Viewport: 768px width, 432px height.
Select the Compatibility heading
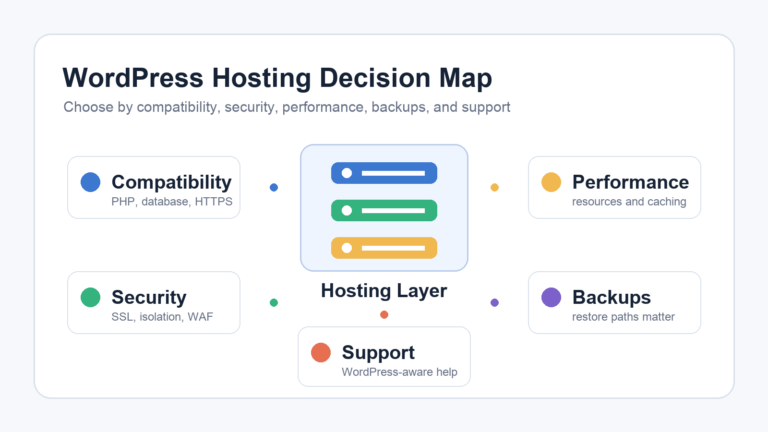pos(171,182)
